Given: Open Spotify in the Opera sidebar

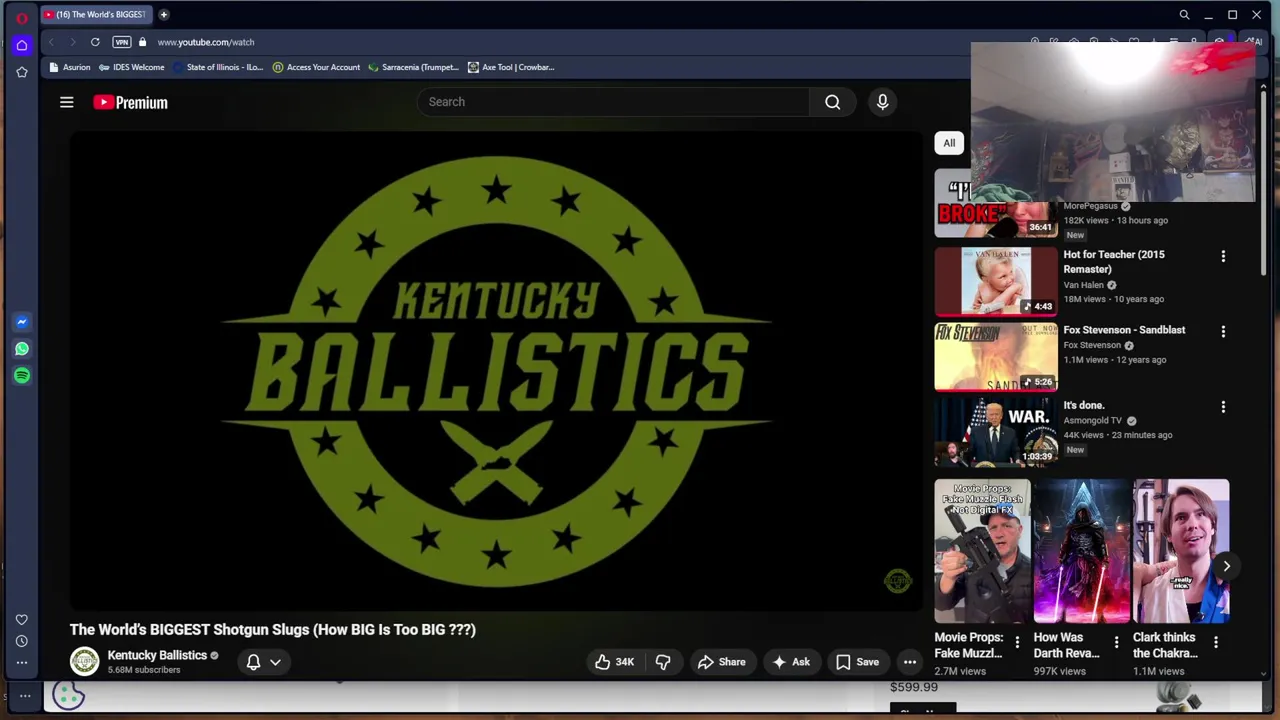Looking at the screenshot, I should (22, 375).
